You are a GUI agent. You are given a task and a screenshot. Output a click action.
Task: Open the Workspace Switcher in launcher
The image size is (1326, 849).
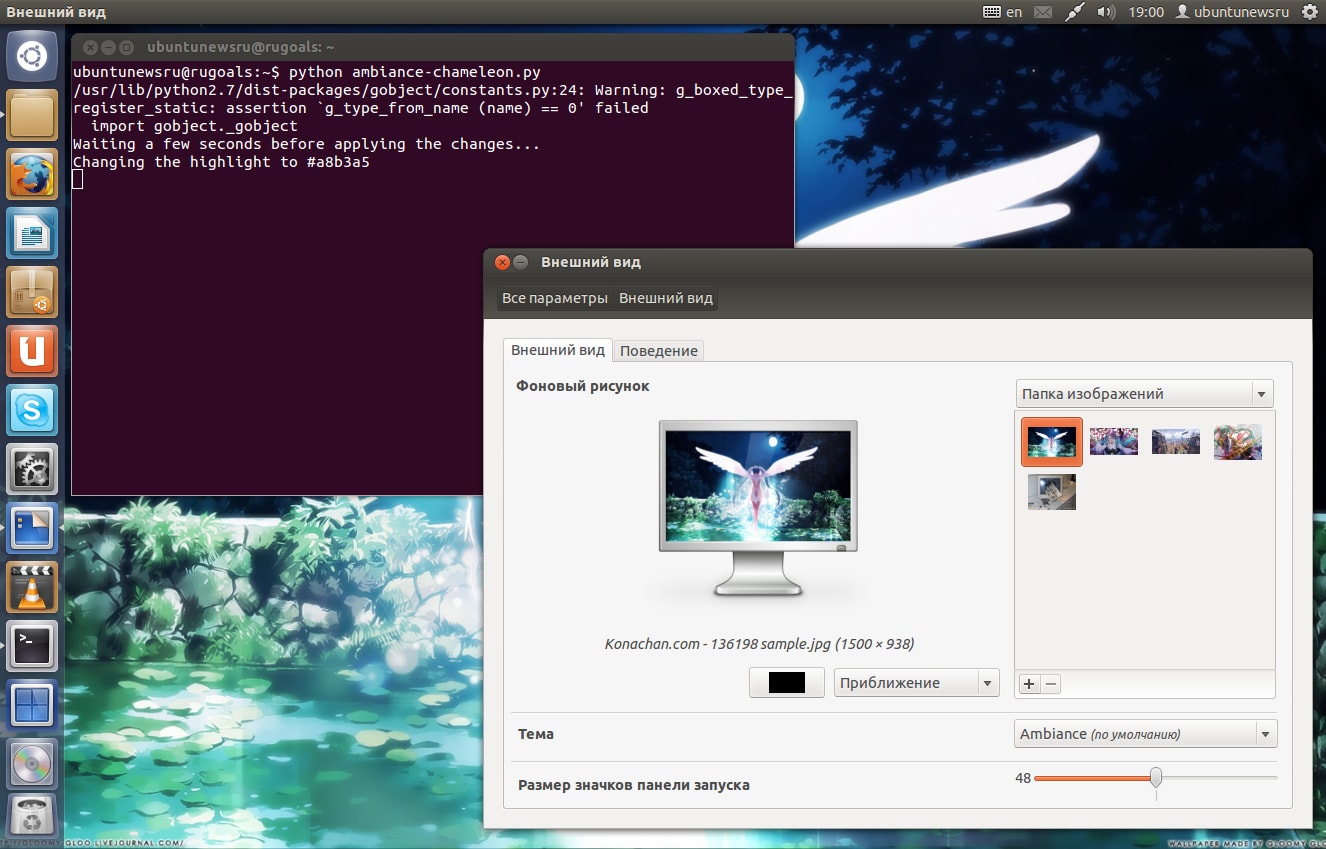click(32, 705)
